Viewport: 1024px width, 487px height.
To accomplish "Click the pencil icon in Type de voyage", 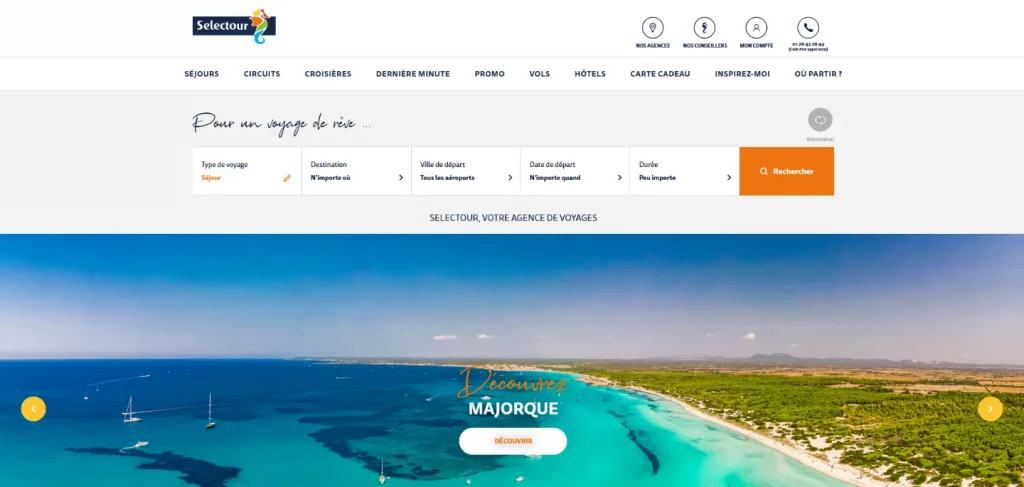I will click(x=287, y=178).
